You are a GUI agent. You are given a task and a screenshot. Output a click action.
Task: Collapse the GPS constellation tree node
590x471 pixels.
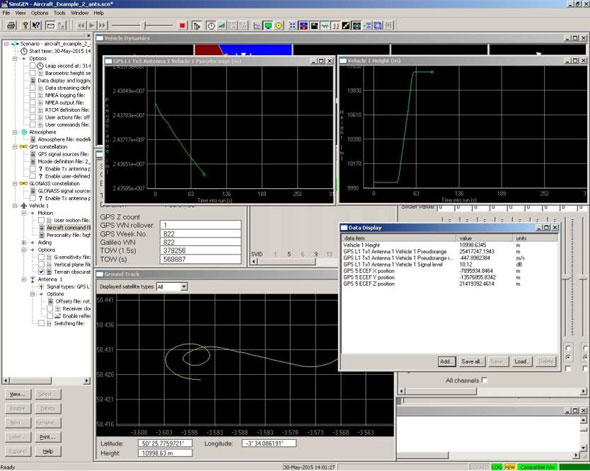(x=15, y=147)
